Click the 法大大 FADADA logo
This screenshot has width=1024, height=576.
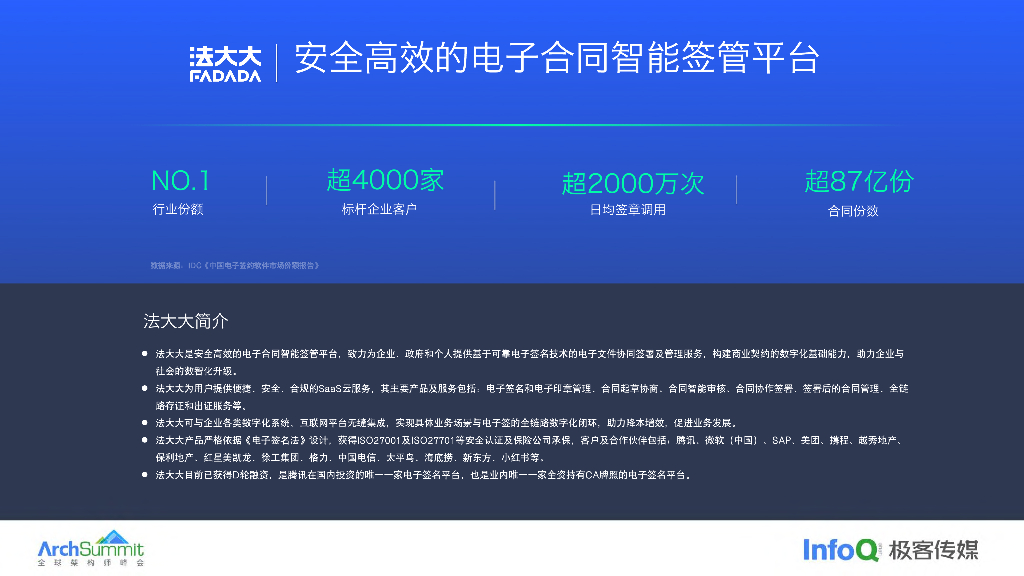(225, 64)
